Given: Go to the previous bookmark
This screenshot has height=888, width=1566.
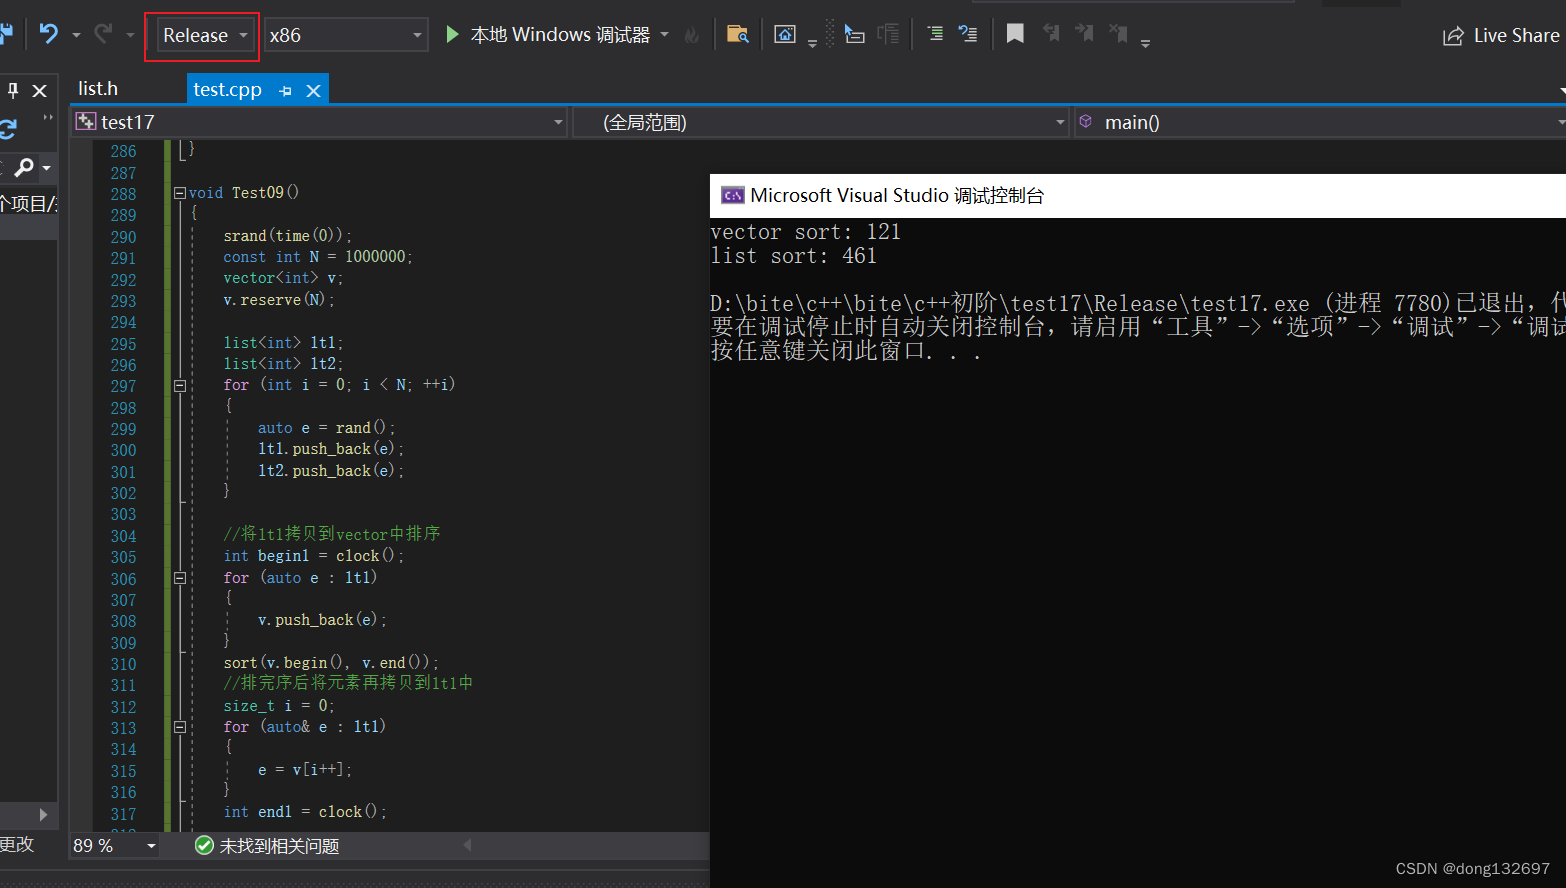Looking at the screenshot, I should coord(1051,34).
